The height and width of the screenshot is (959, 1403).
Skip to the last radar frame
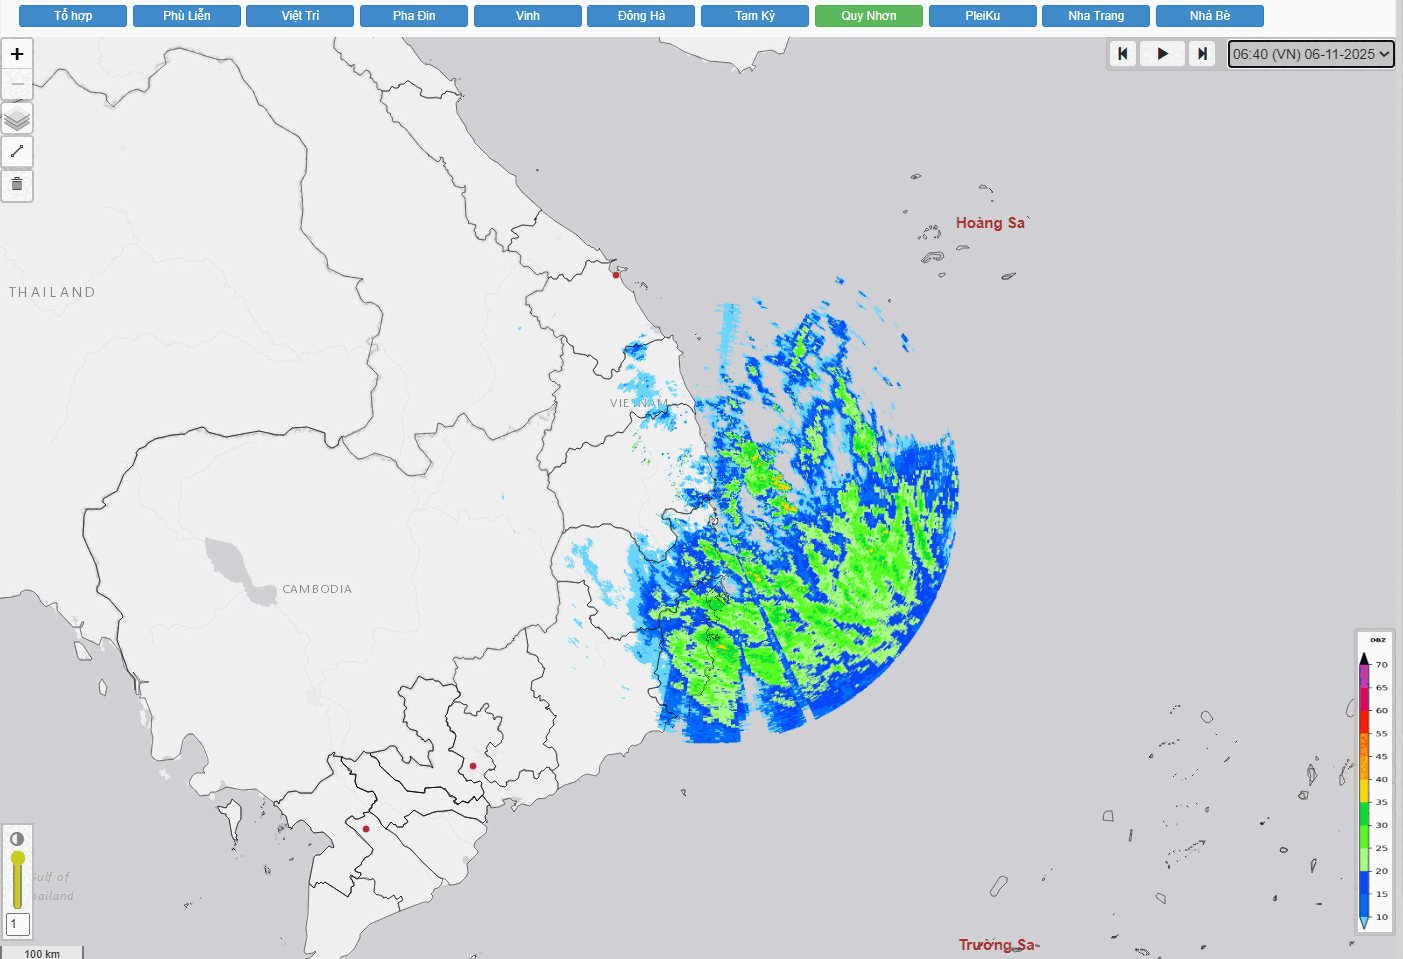coord(1202,54)
